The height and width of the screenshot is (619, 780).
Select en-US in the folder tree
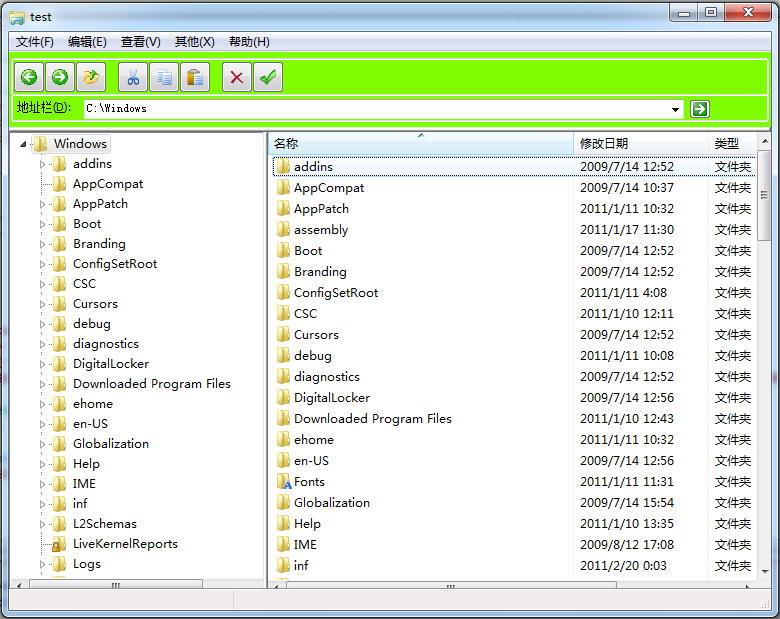(x=90, y=423)
